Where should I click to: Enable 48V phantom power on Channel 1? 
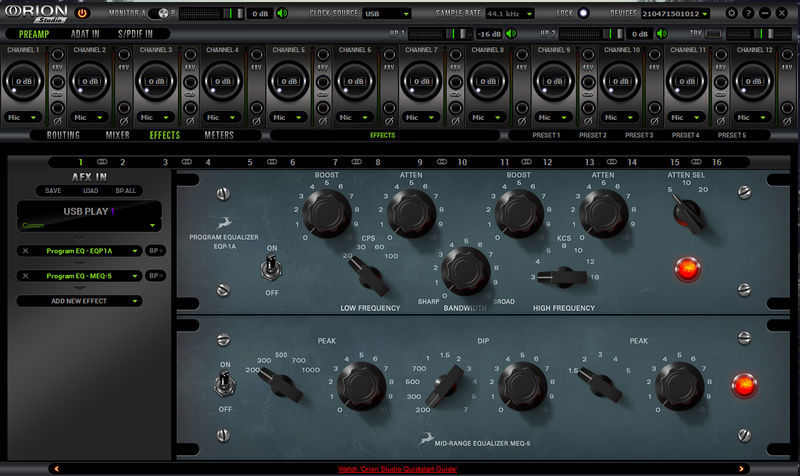tap(58, 55)
